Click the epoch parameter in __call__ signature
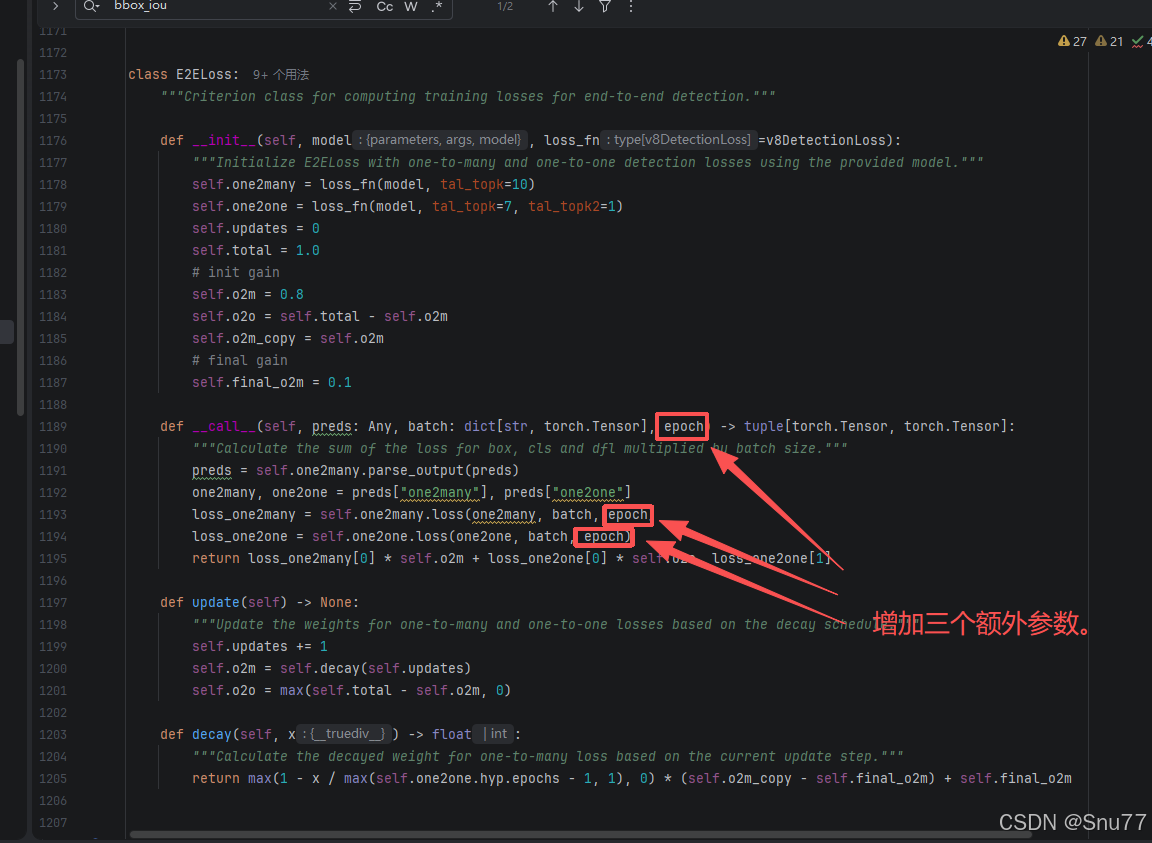This screenshot has width=1152, height=843. 683,426
